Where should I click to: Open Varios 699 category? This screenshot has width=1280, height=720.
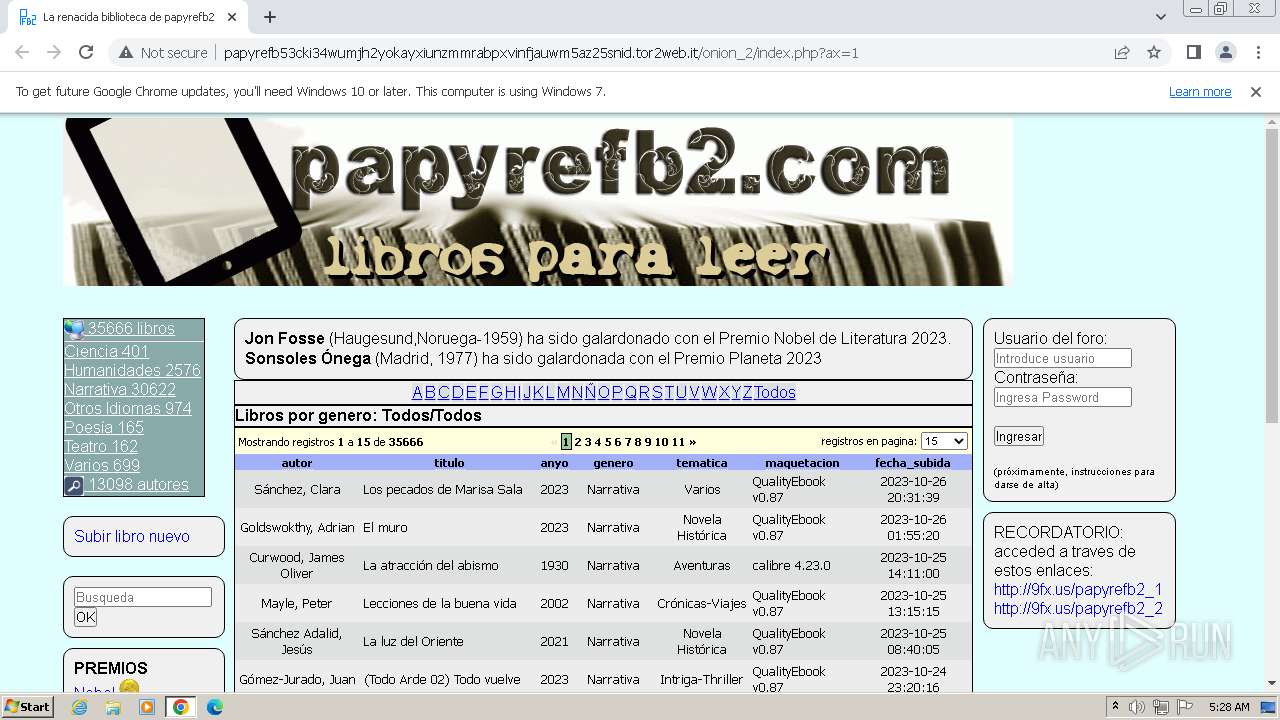pos(102,466)
